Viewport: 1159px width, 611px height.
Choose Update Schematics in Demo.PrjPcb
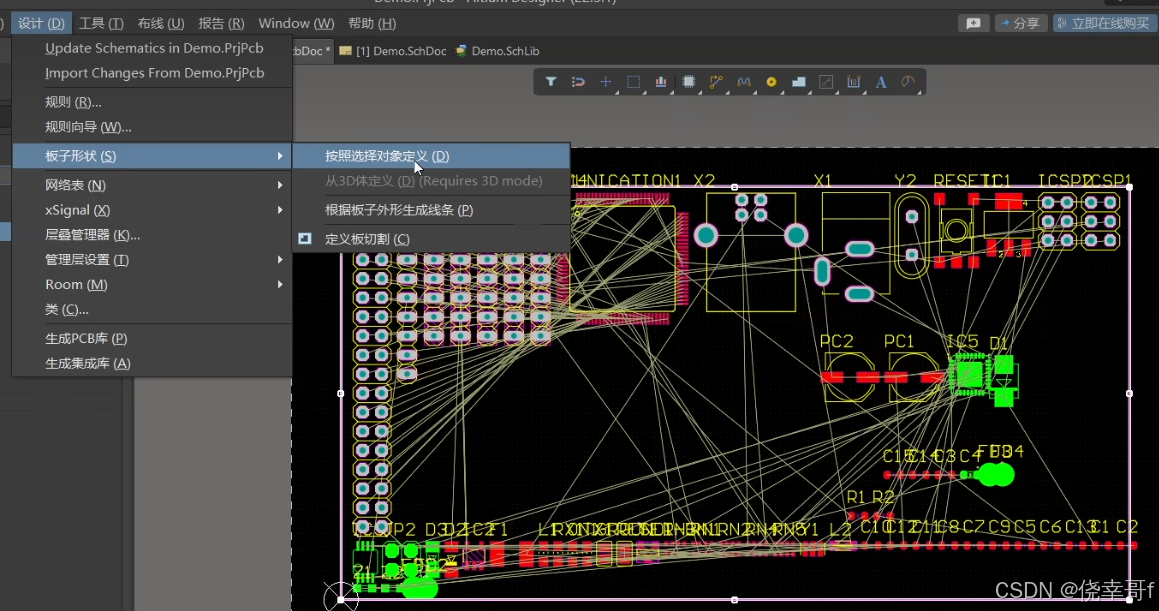point(153,48)
